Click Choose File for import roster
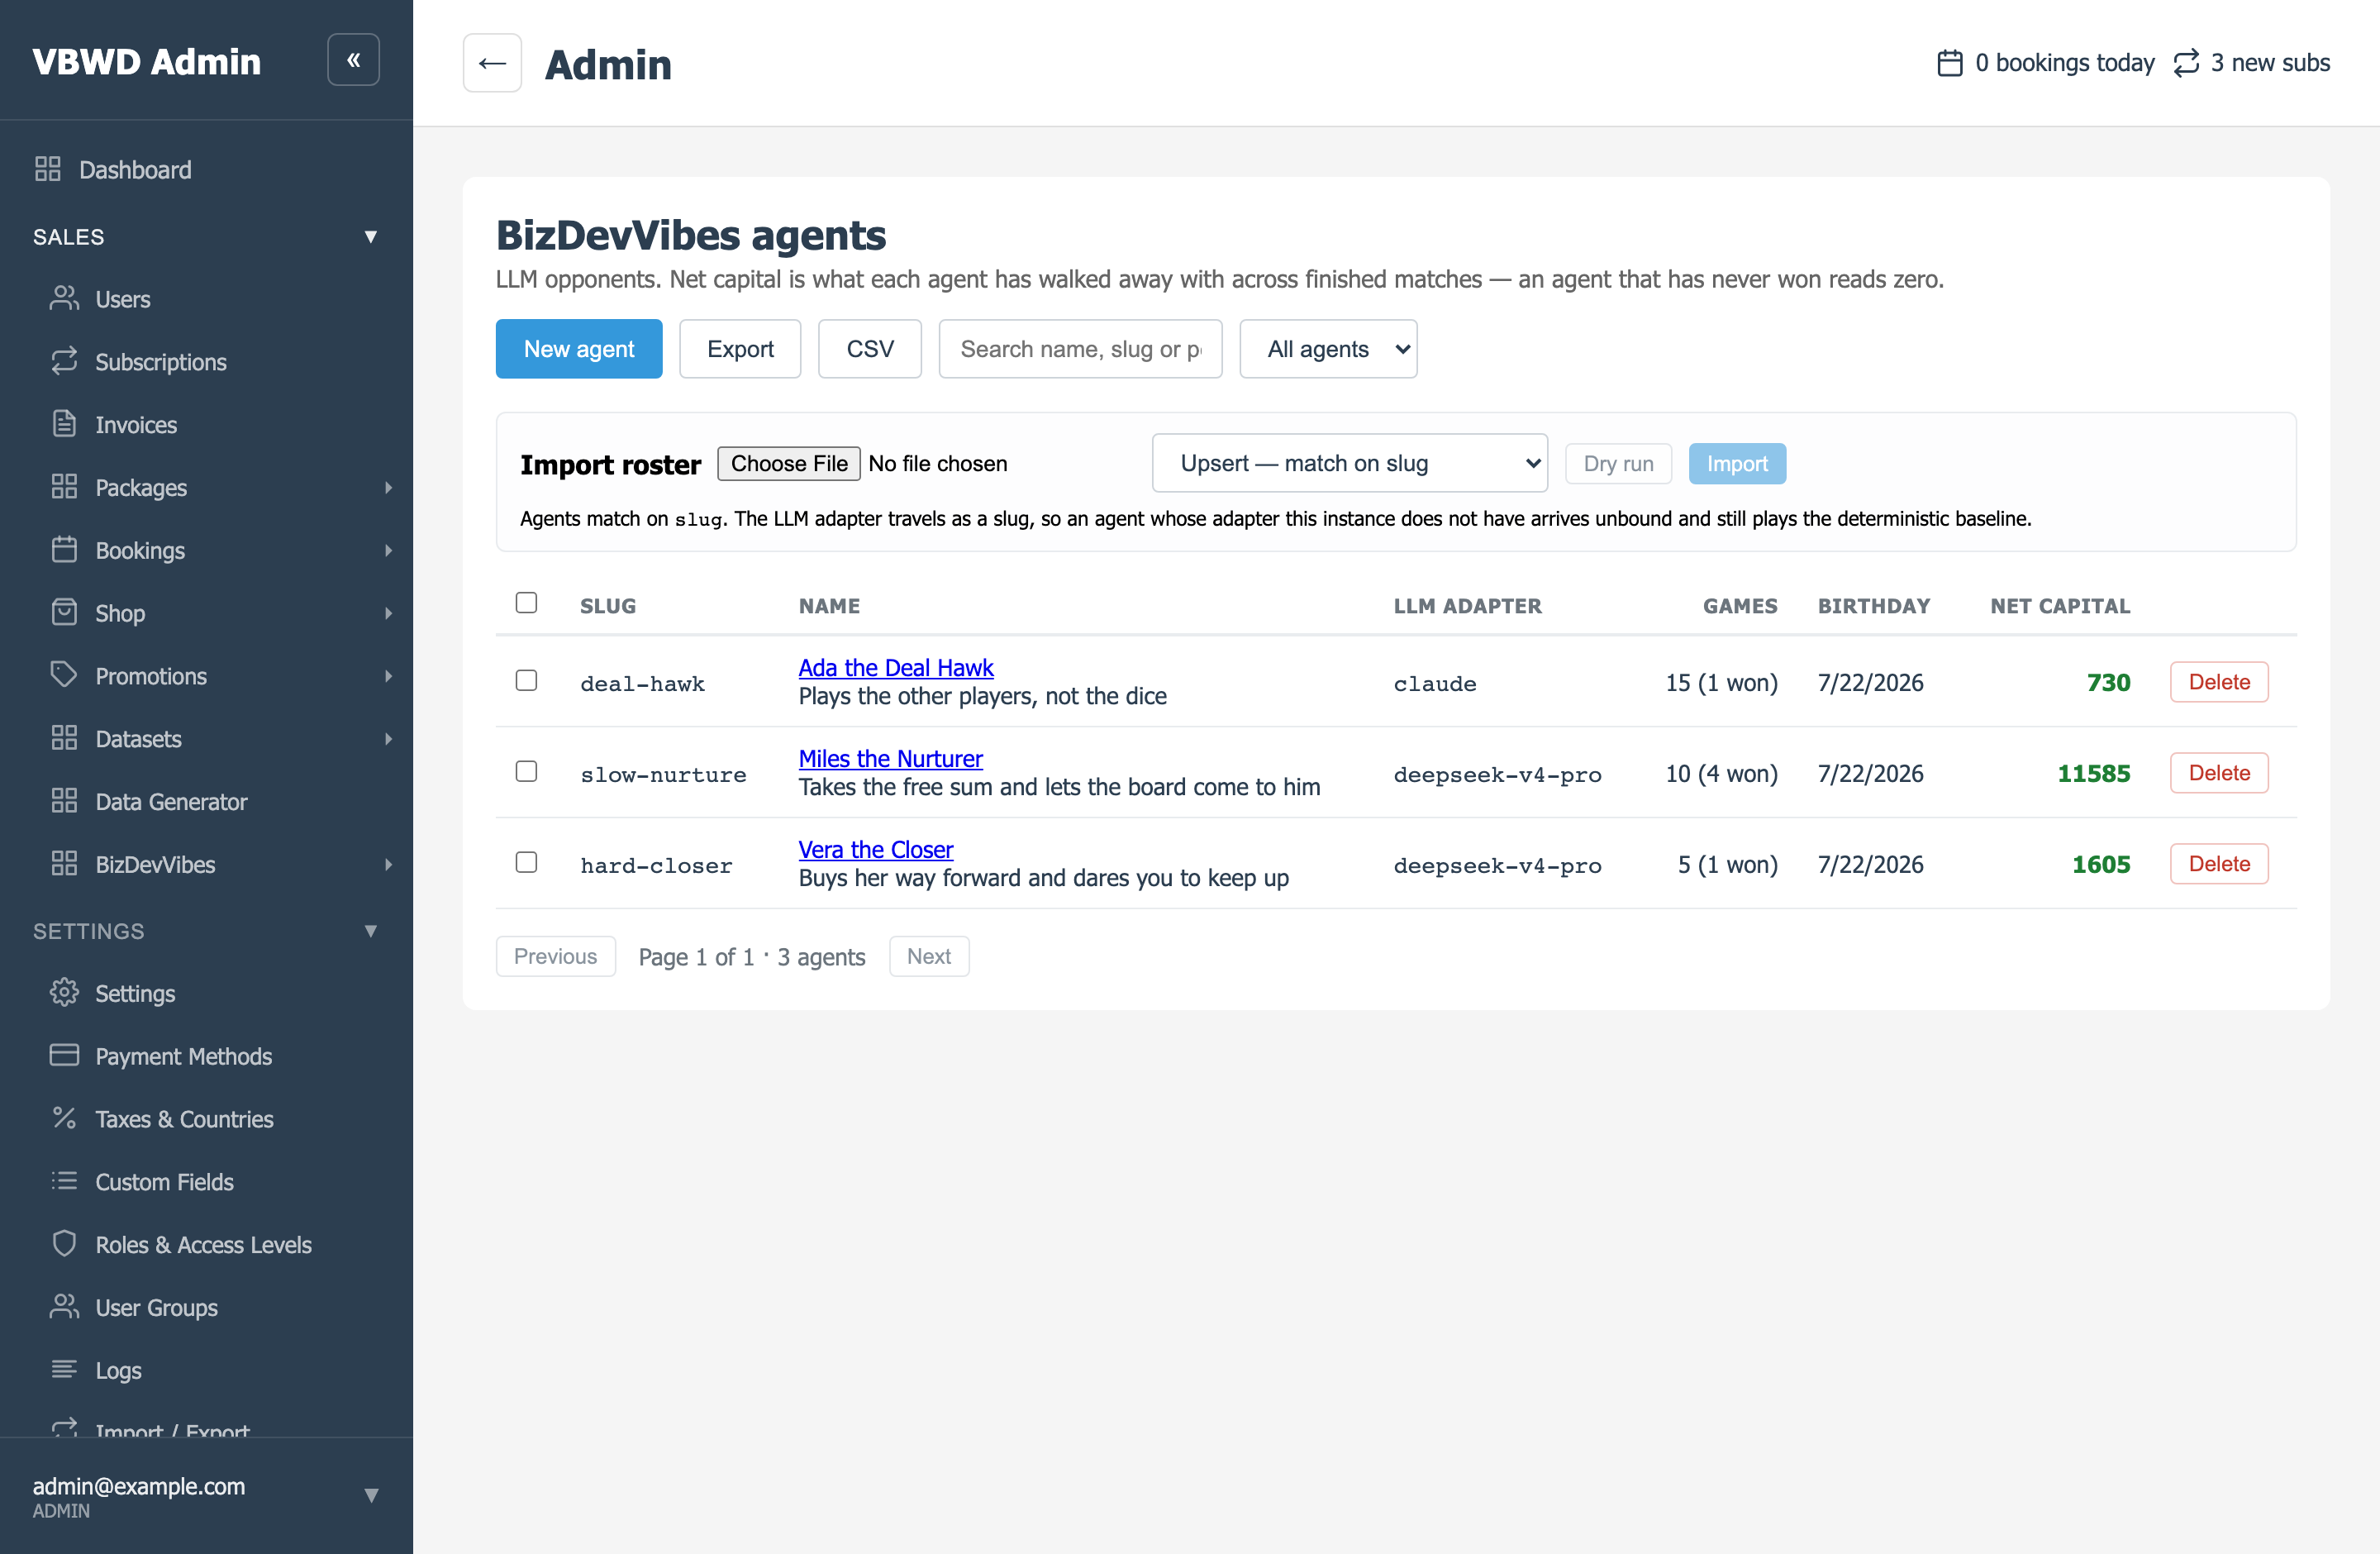 789,463
